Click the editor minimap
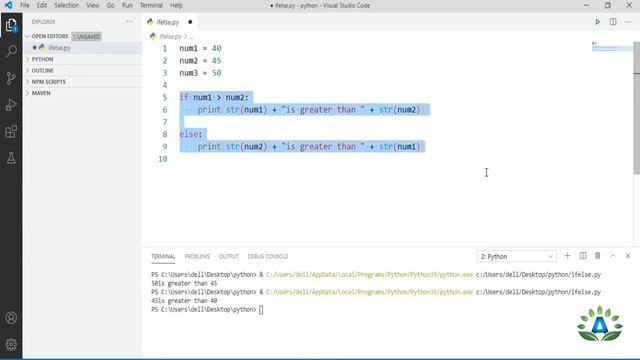The width and height of the screenshot is (640, 360). tap(611, 47)
